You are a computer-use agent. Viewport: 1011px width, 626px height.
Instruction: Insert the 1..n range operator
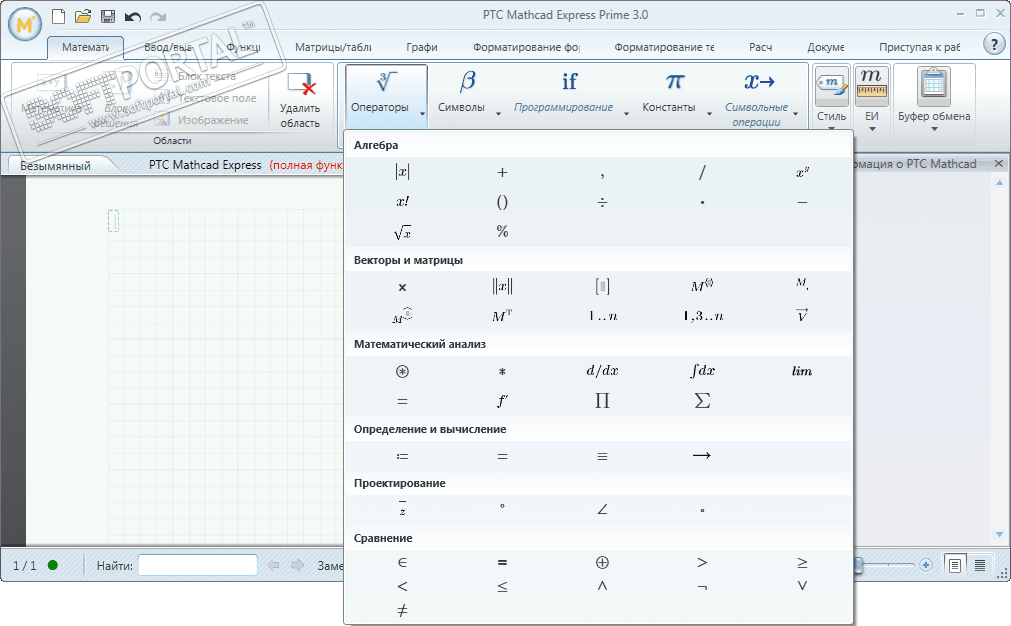click(602, 316)
